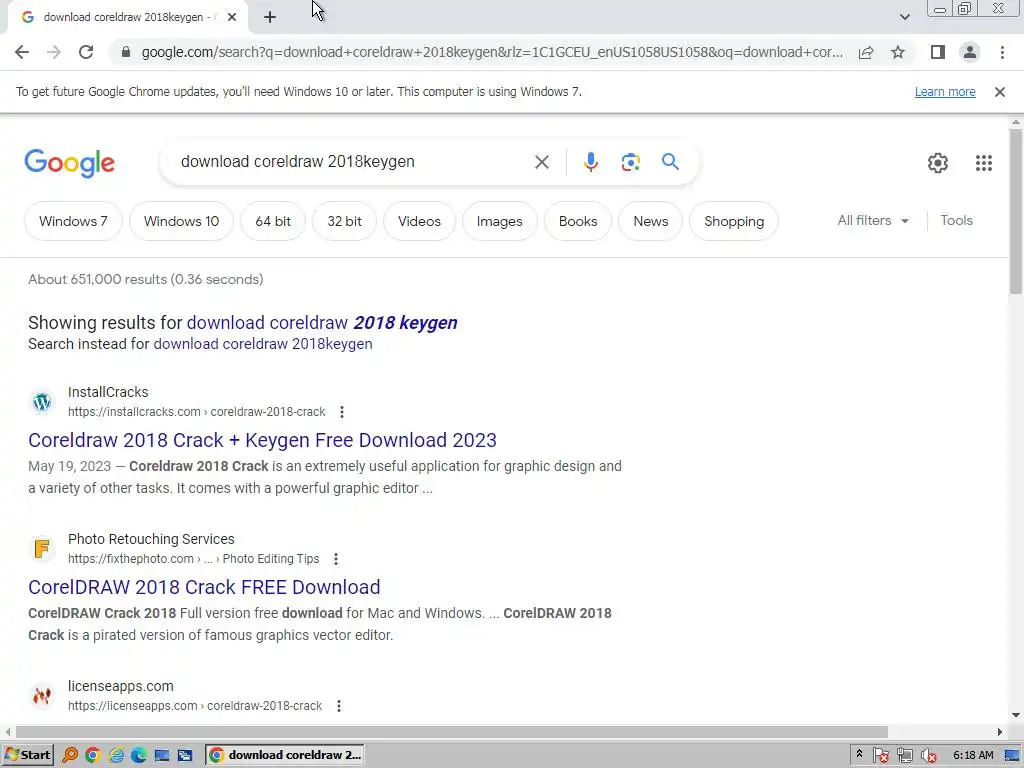Viewport: 1024px width, 768px height.
Task: Filter results by Windows 10
Action: 182,221
